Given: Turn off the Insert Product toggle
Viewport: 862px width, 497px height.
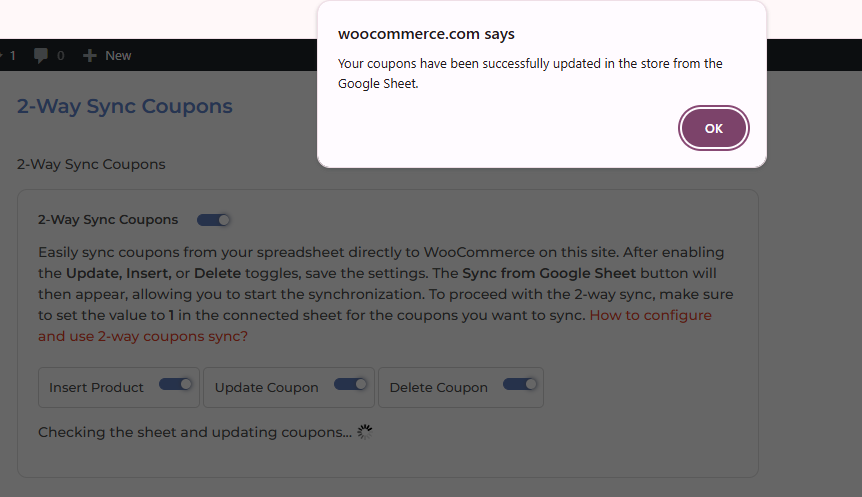Looking at the screenshot, I should 176,384.
